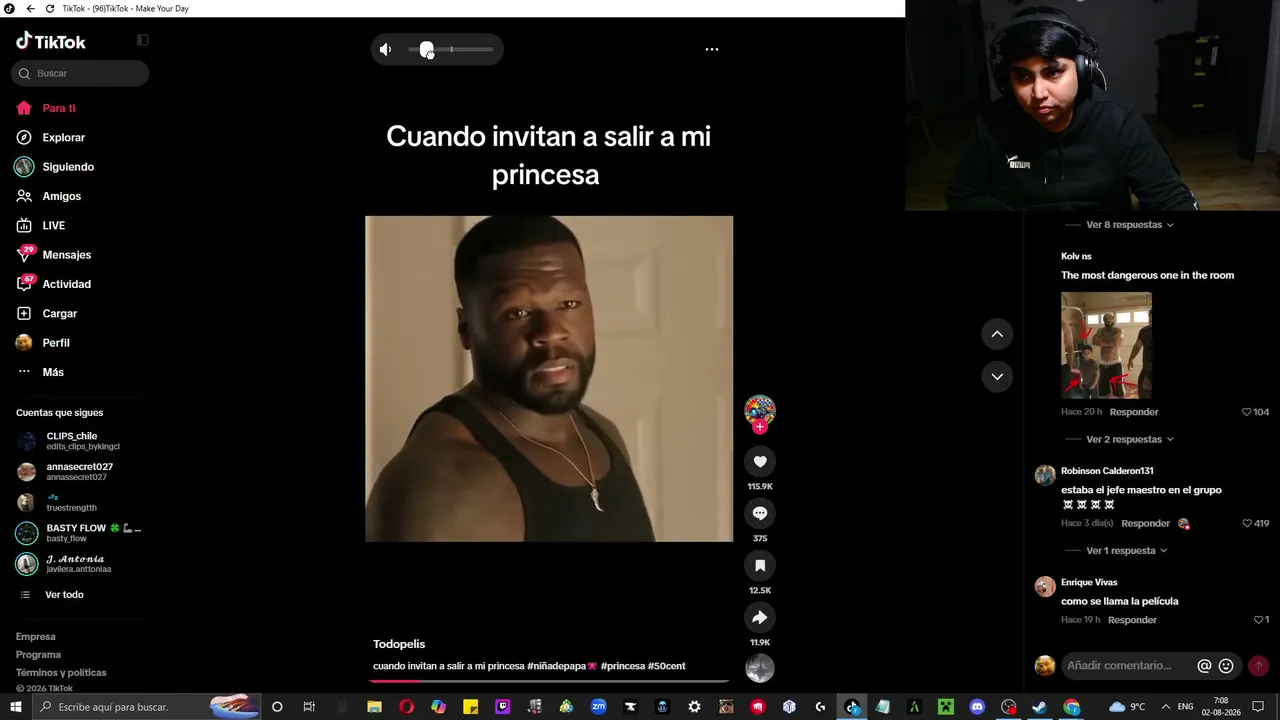Viewport: 1280px width, 720px height.
Task: Follow the creator with the plus badge
Action: coord(760,427)
